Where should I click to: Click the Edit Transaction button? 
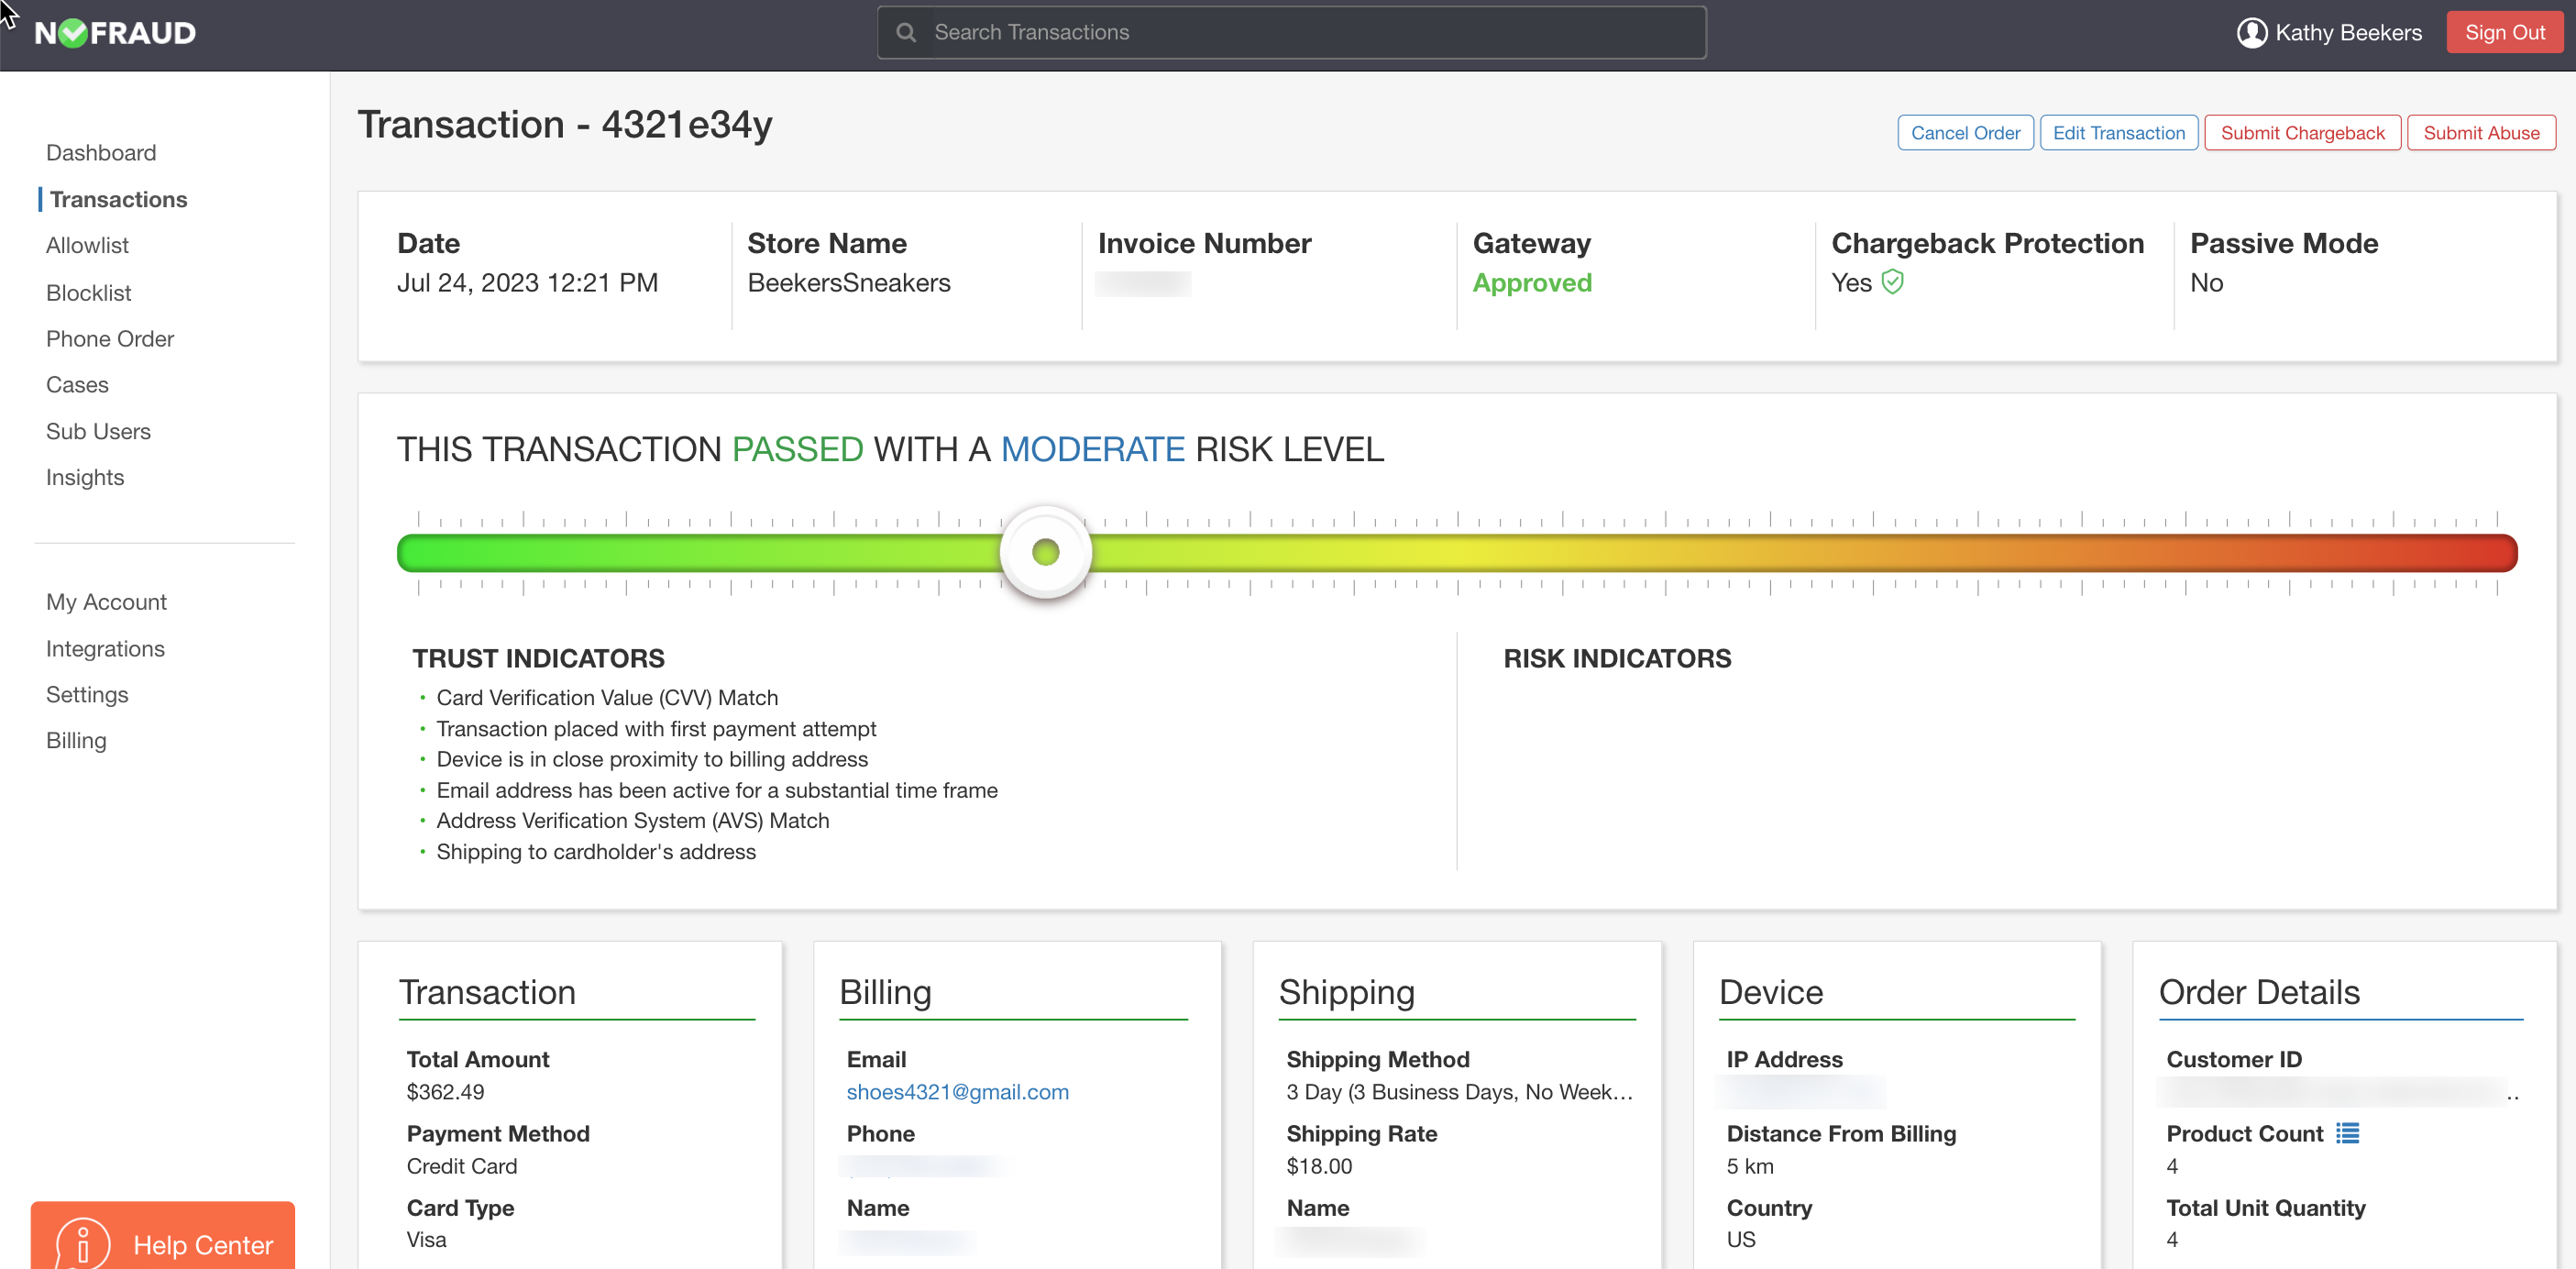[x=2118, y=132]
